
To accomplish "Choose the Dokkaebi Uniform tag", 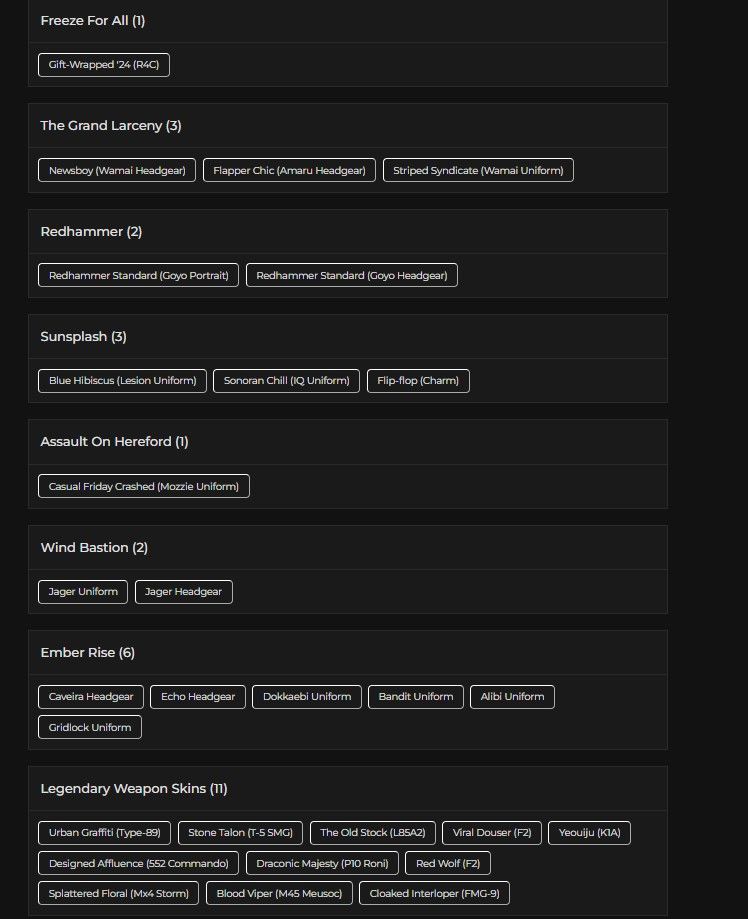I will pos(306,697).
